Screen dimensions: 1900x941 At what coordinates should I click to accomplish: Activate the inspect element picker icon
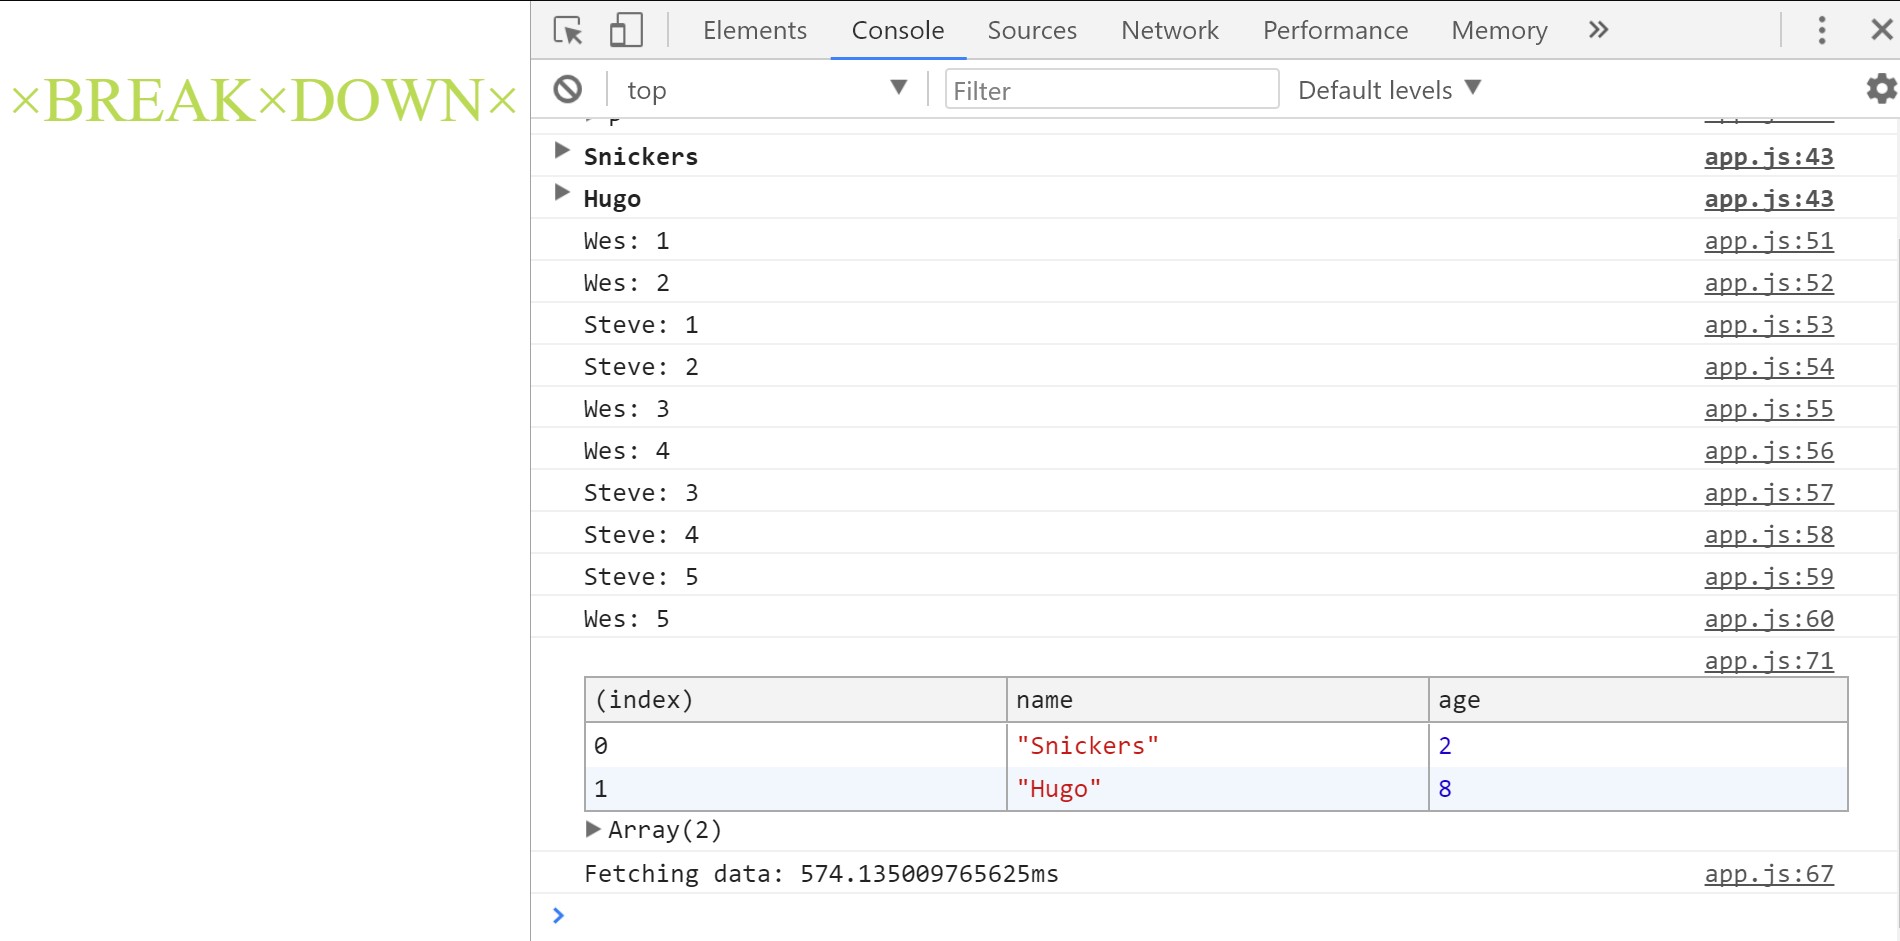point(568,30)
